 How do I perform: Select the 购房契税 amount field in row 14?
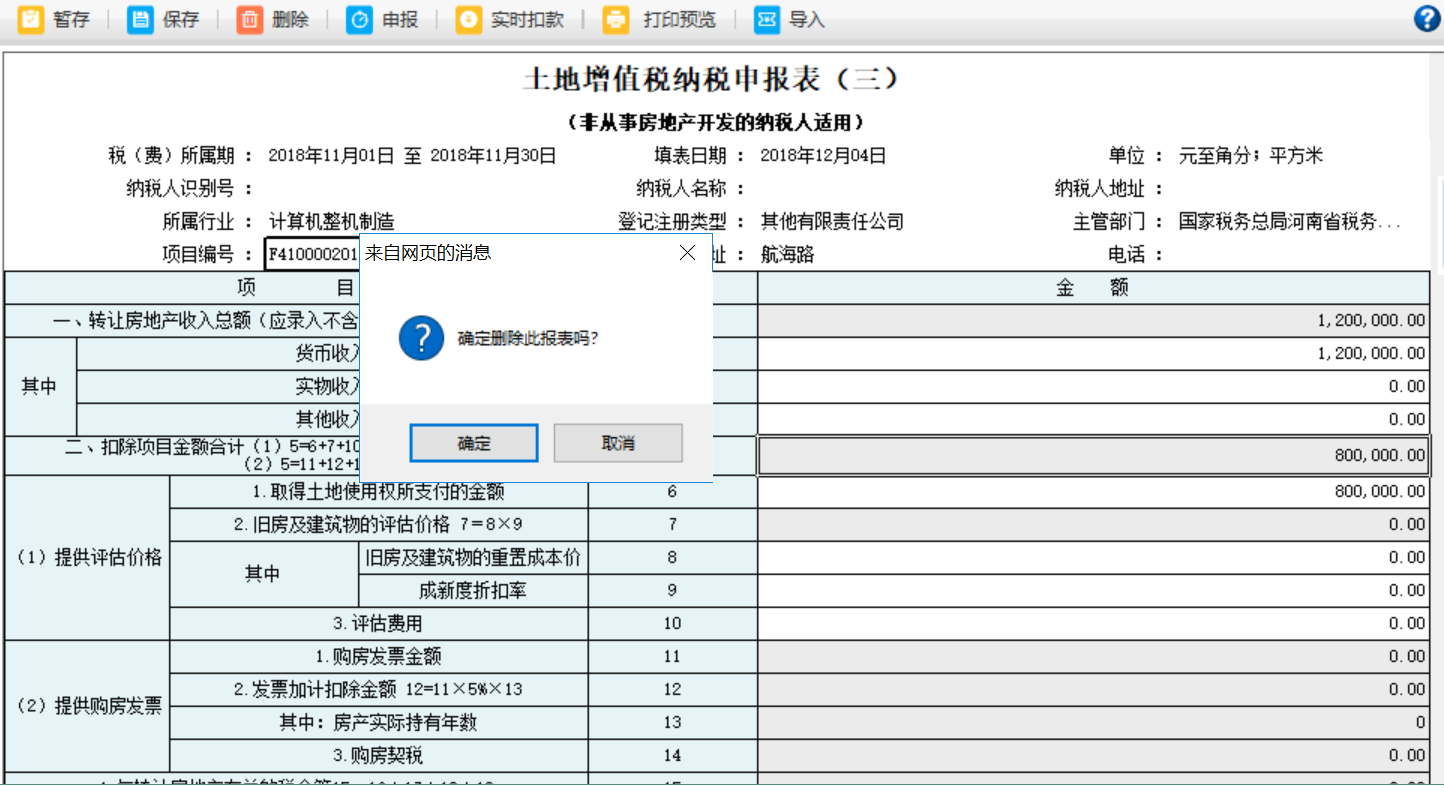(1093, 756)
